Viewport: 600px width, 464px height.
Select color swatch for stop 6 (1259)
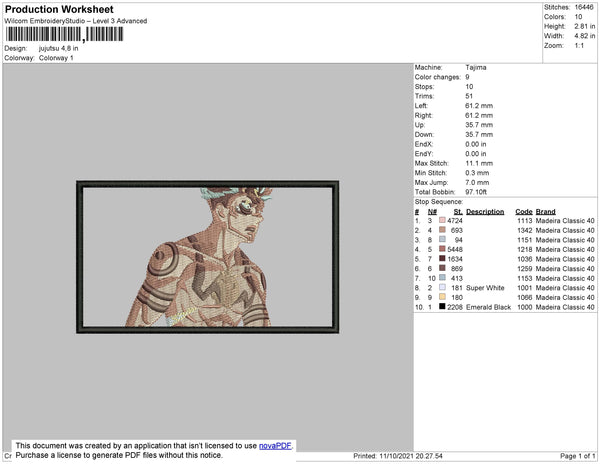click(442, 268)
